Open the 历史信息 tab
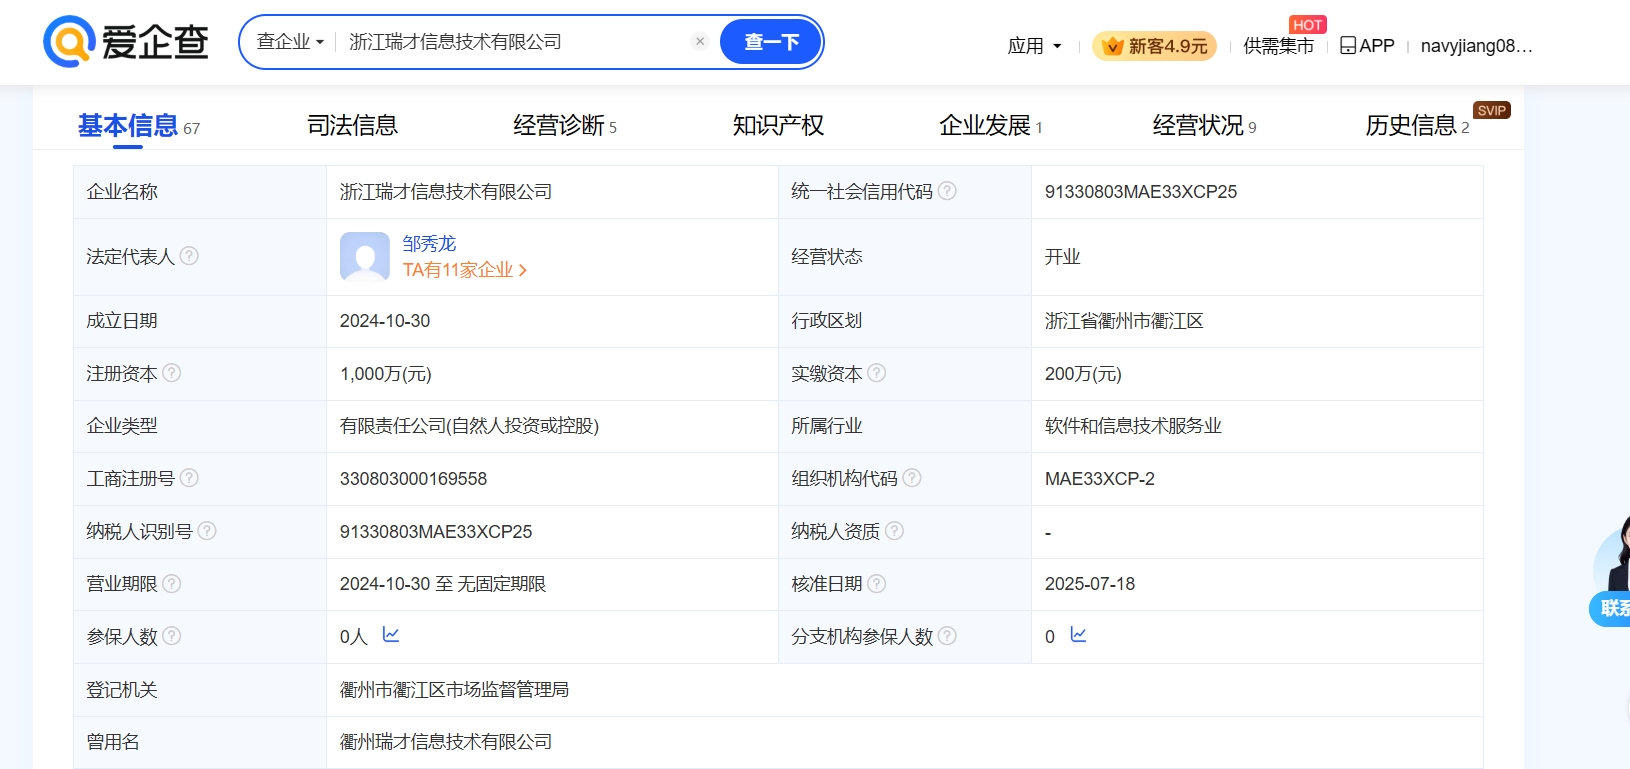Viewport: 1630px width, 769px height. click(1410, 126)
